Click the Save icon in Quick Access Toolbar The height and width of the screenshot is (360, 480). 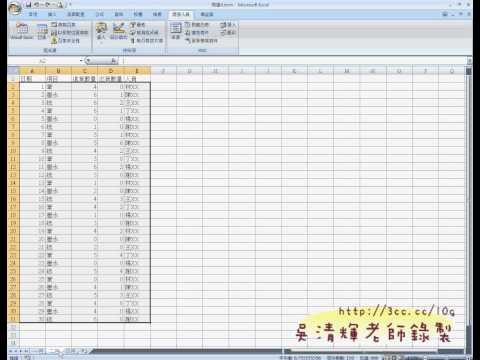29,5
